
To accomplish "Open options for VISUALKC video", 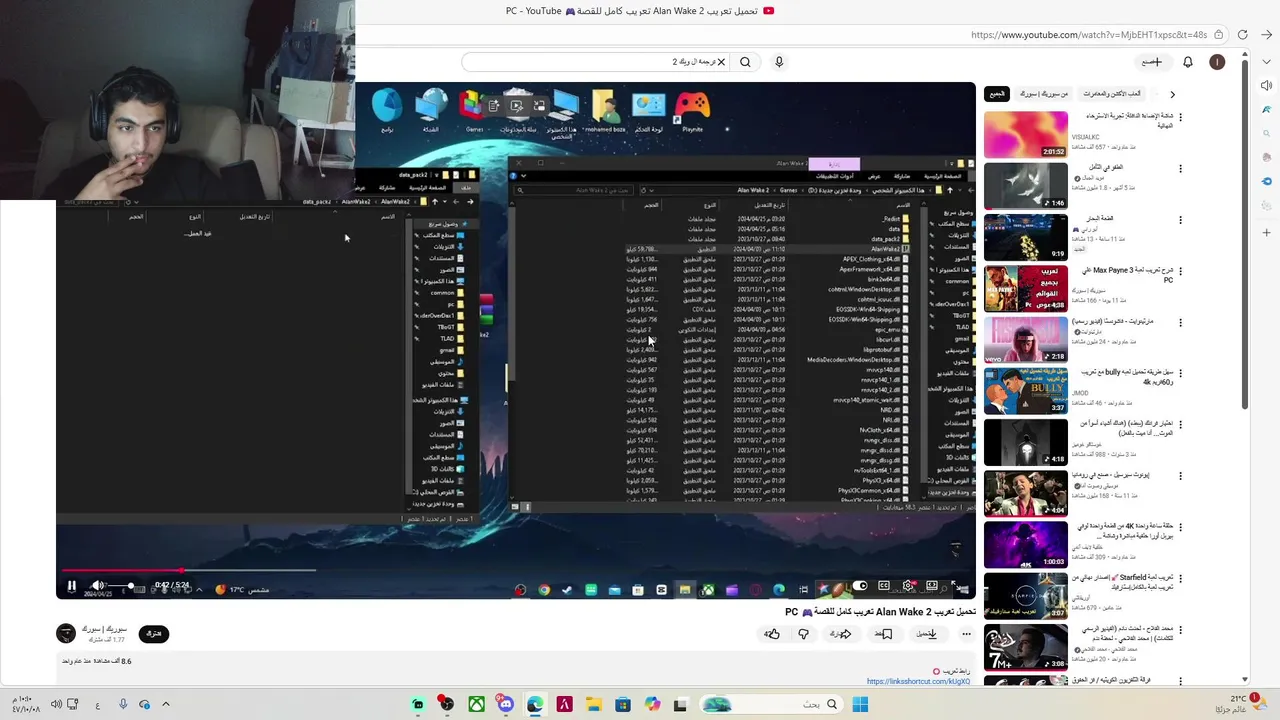I will tap(1180, 118).
